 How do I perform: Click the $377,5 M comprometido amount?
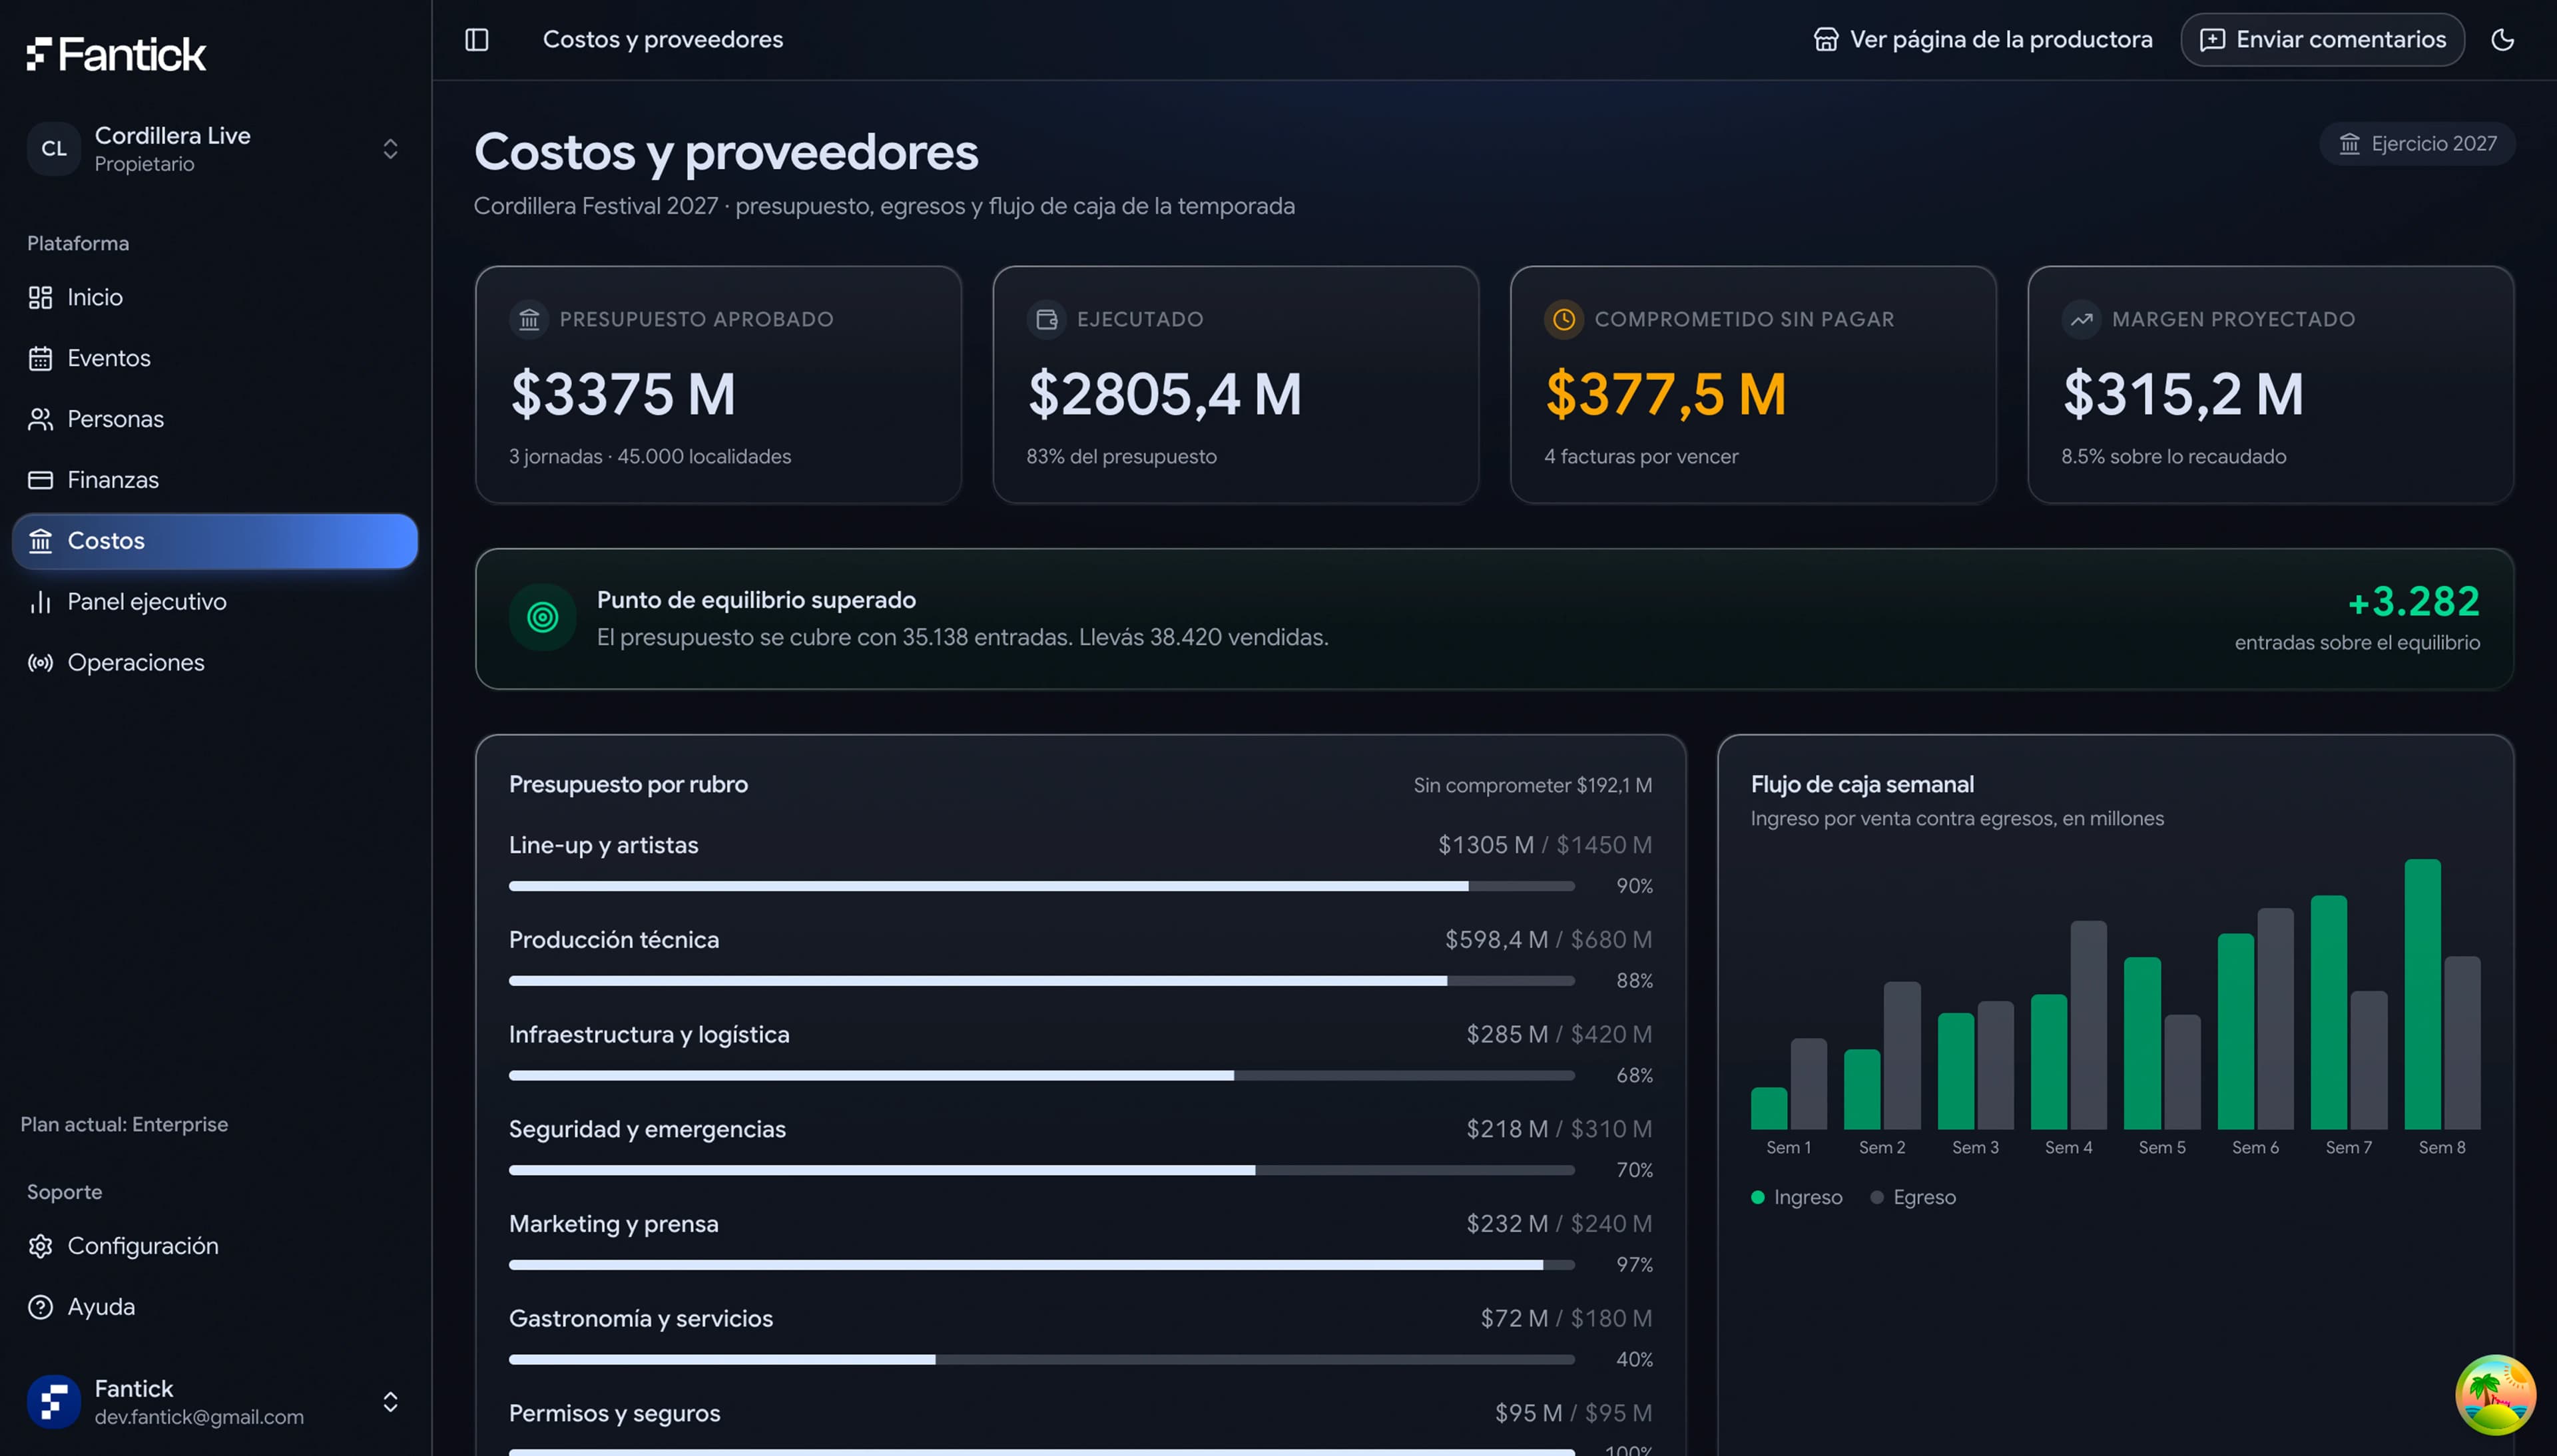1666,394
